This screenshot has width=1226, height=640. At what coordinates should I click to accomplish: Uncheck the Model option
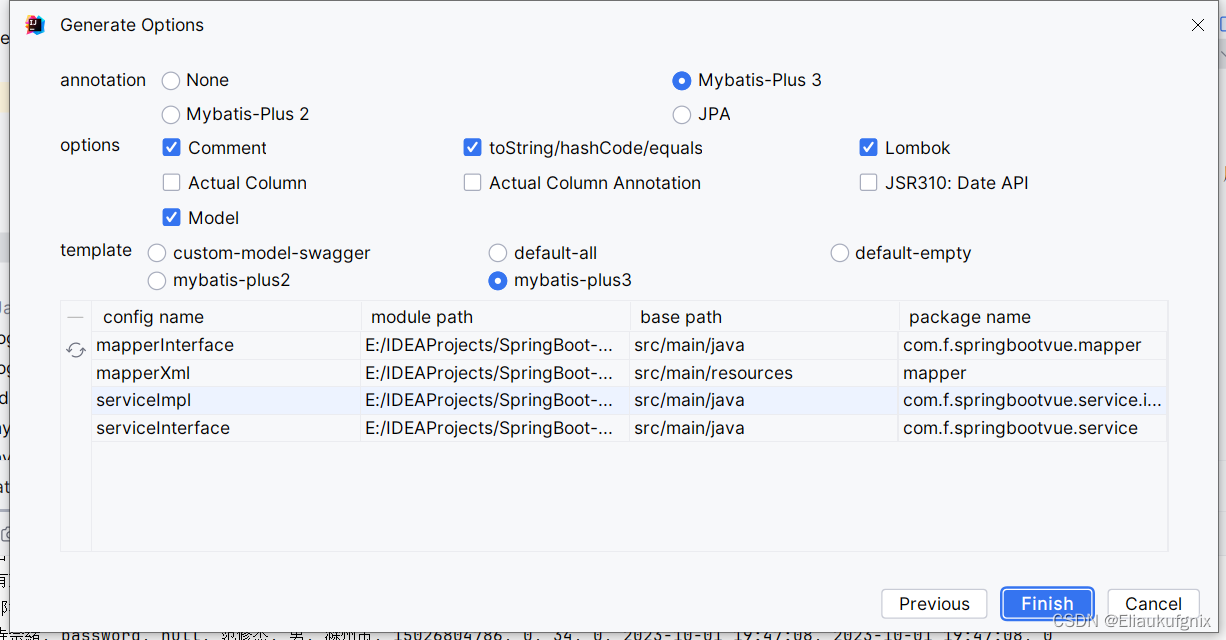click(171, 218)
